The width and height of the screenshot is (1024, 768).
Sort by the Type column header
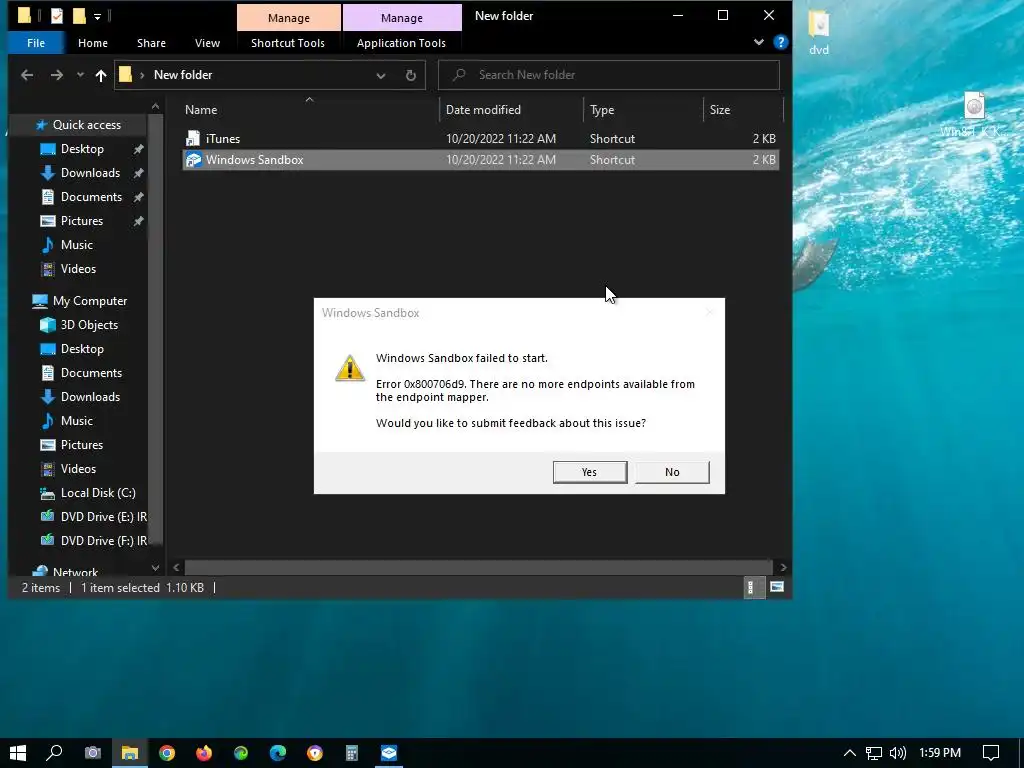pyautogui.click(x=643, y=110)
